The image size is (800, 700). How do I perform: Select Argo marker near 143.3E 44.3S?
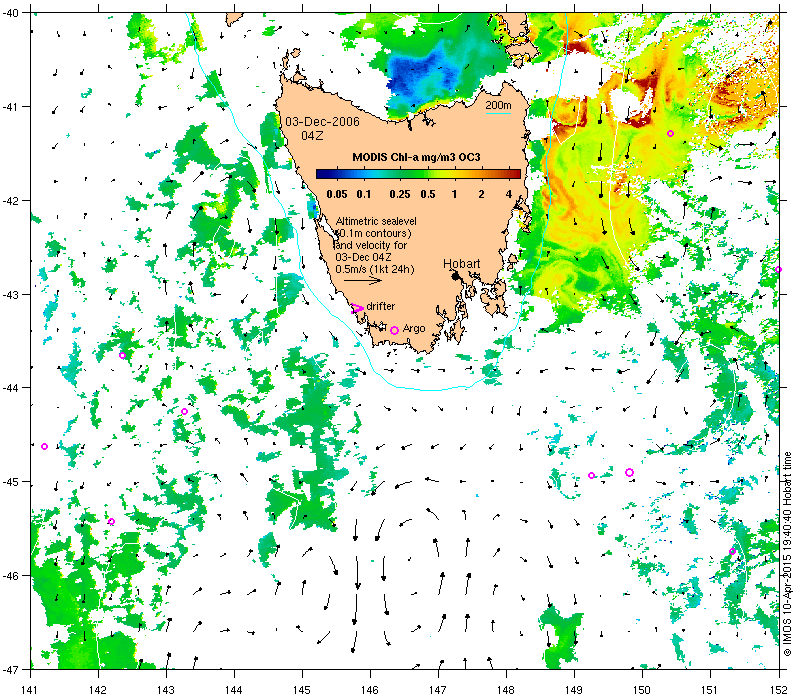point(185,412)
